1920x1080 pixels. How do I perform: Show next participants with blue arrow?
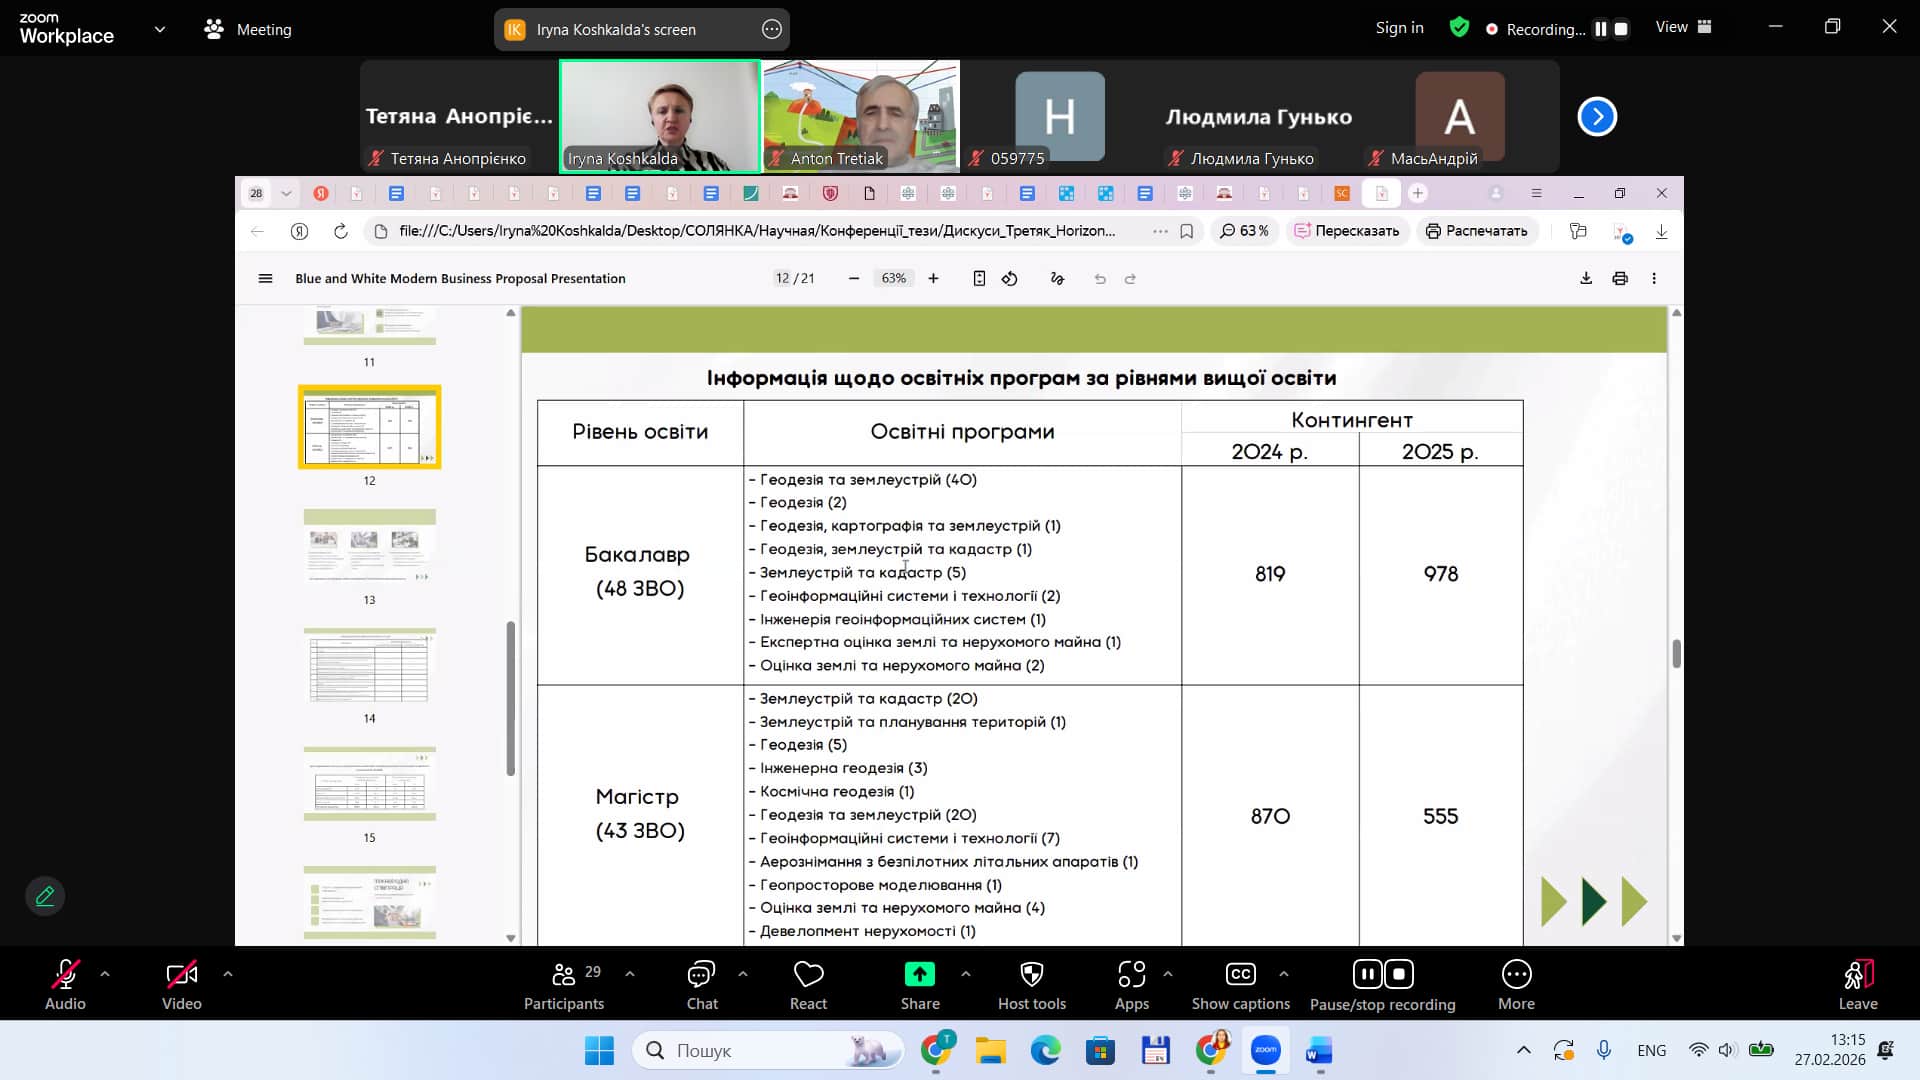[x=1596, y=117]
